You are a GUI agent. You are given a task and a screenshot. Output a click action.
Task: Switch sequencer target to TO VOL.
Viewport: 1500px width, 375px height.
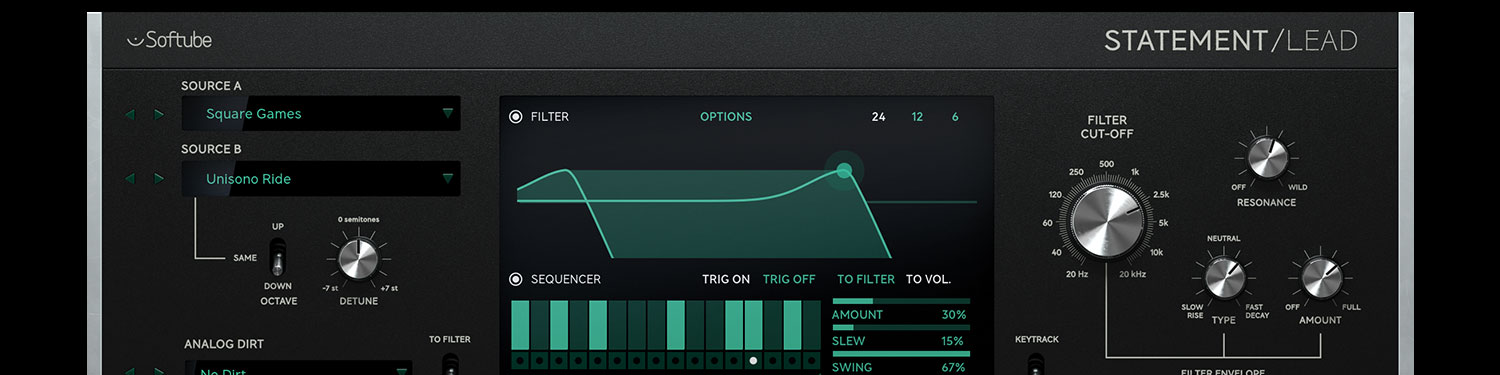pos(928,279)
